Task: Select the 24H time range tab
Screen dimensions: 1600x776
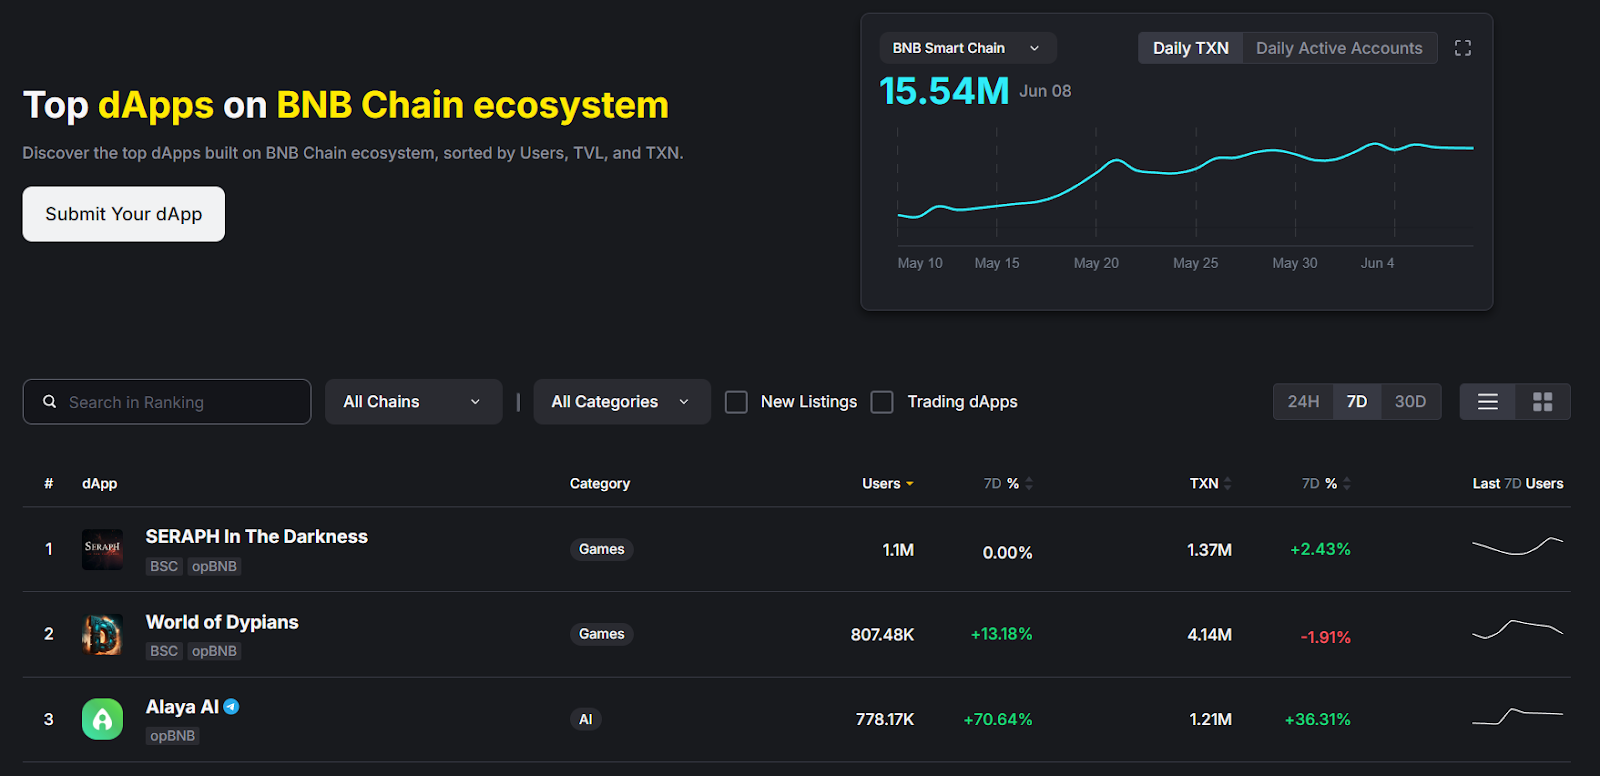Action: [1303, 402]
